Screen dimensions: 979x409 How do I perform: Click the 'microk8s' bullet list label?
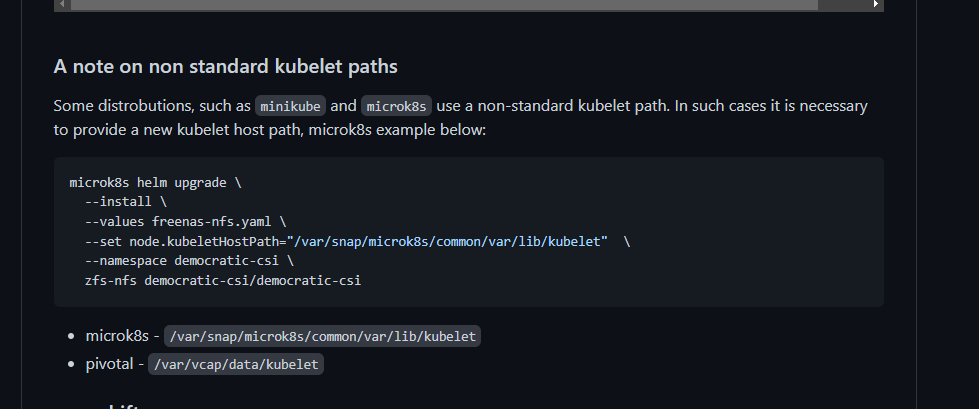[117, 335]
